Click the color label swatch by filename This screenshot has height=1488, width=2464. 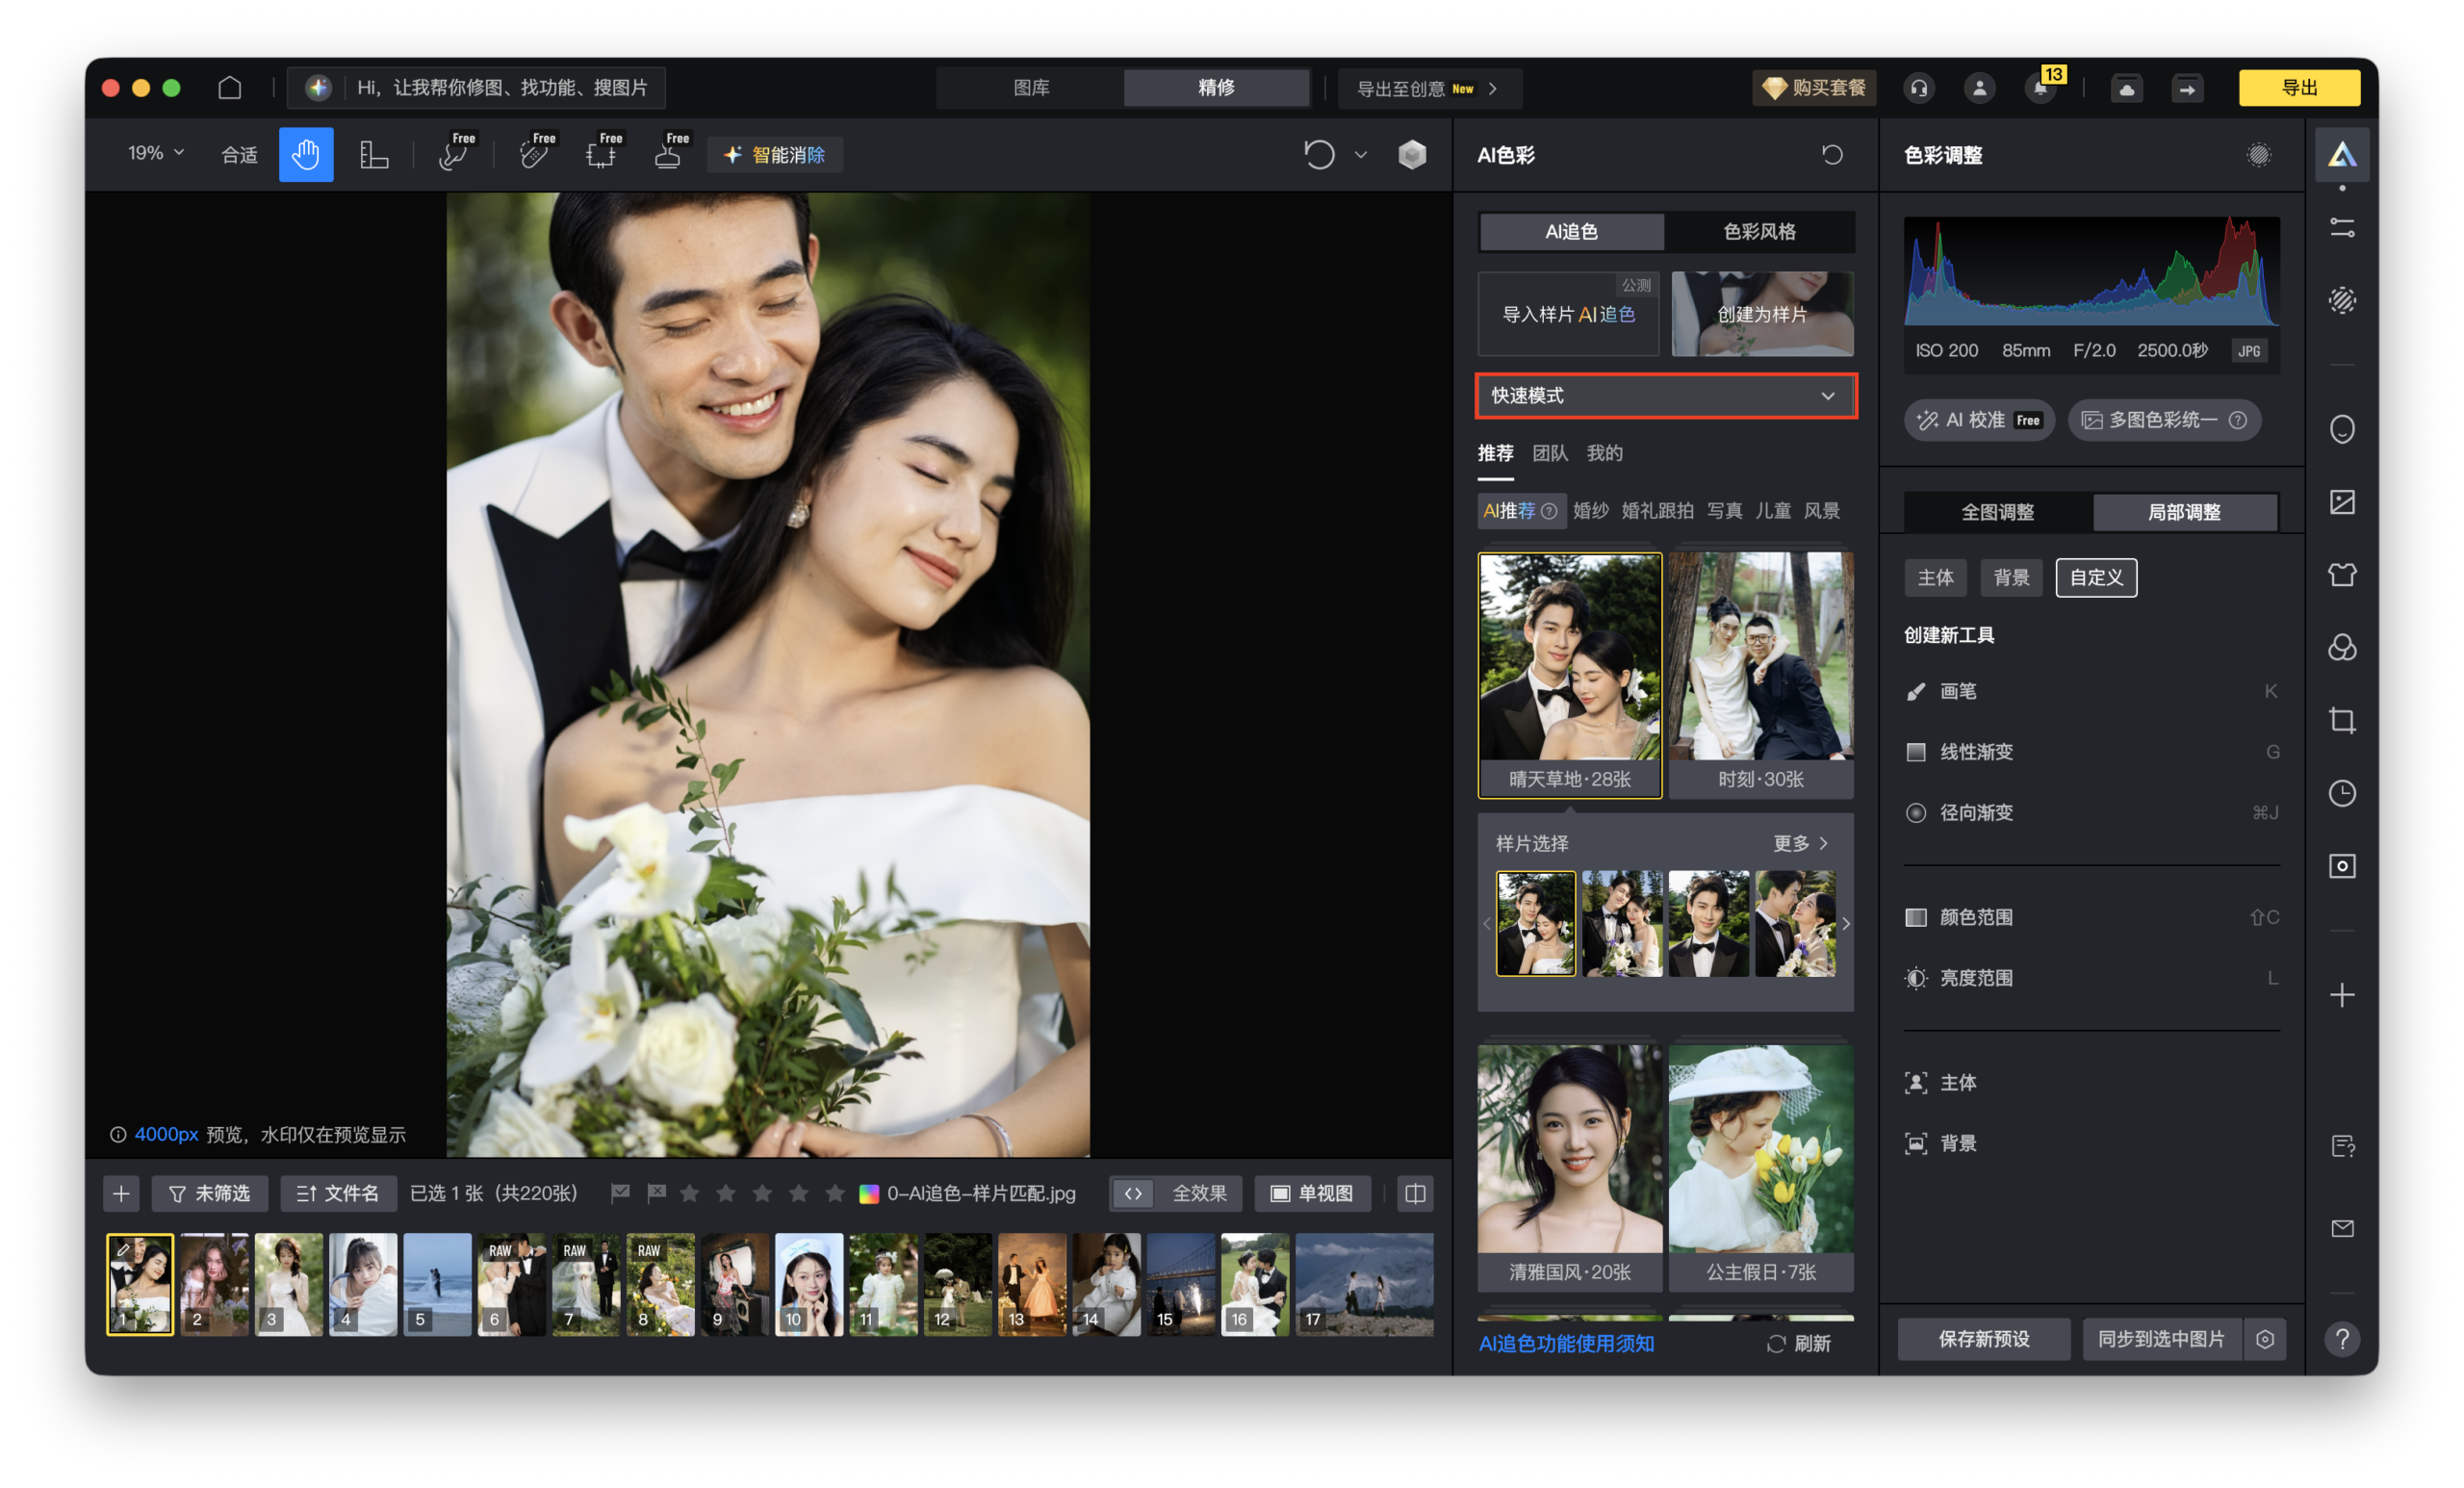[x=869, y=1193]
